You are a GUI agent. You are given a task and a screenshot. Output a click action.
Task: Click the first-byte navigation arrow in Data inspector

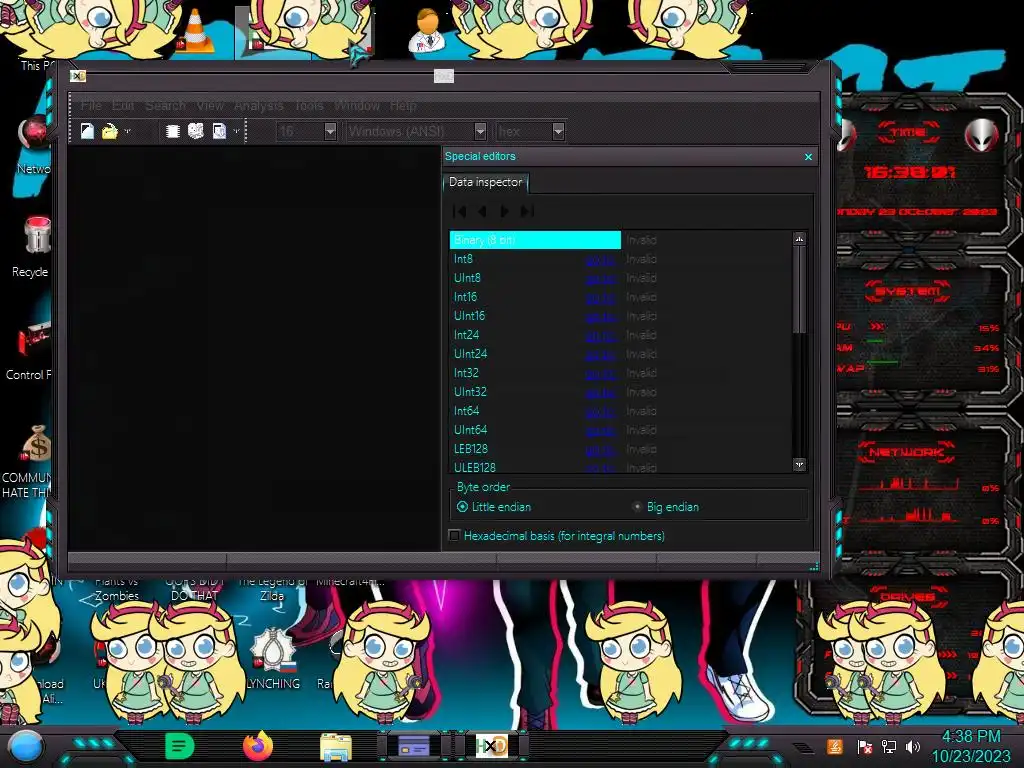pyautogui.click(x=460, y=211)
